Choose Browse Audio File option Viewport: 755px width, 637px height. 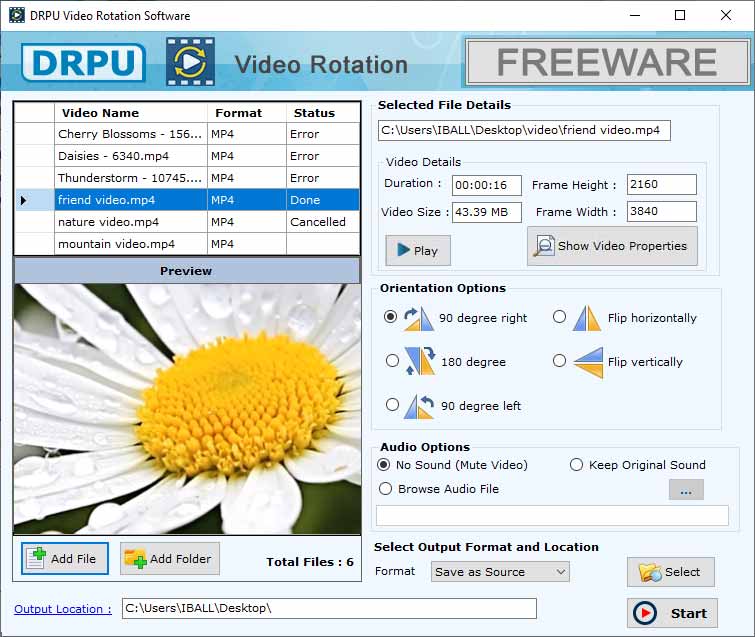coord(385,489)
